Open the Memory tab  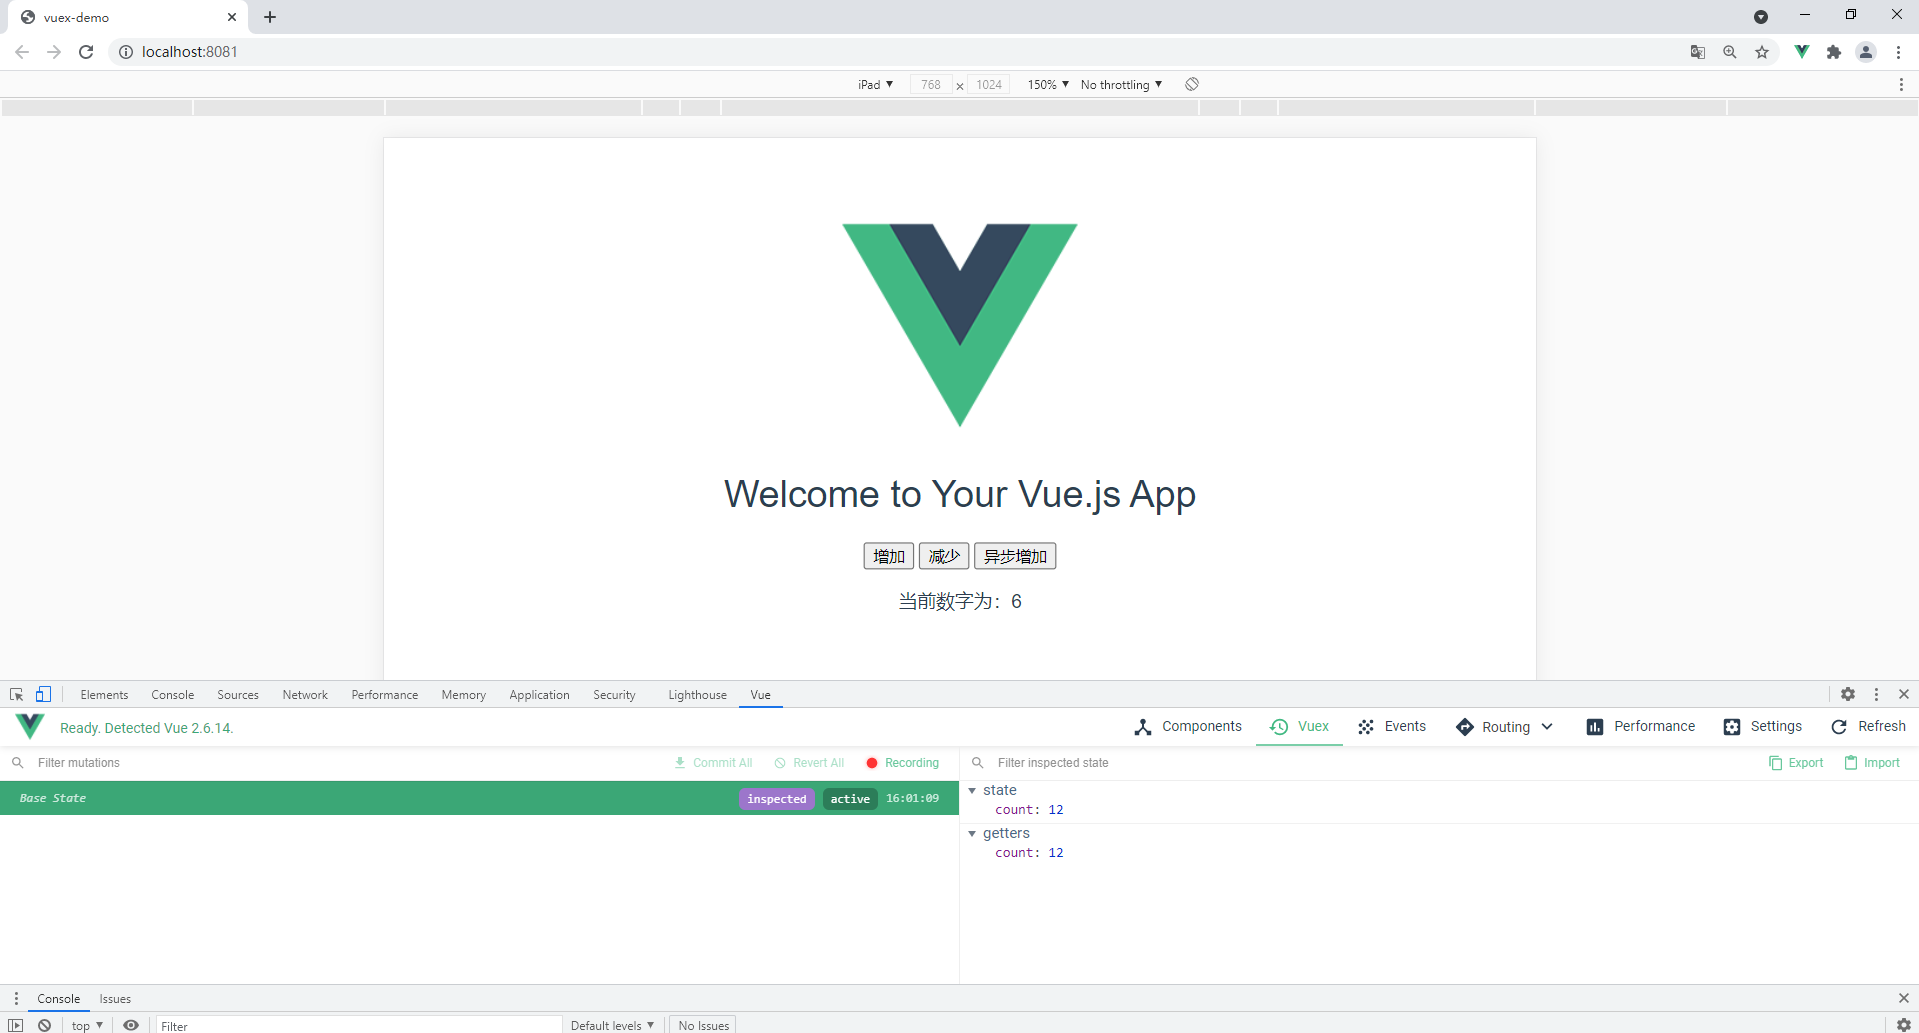click(x=464, y=695)
